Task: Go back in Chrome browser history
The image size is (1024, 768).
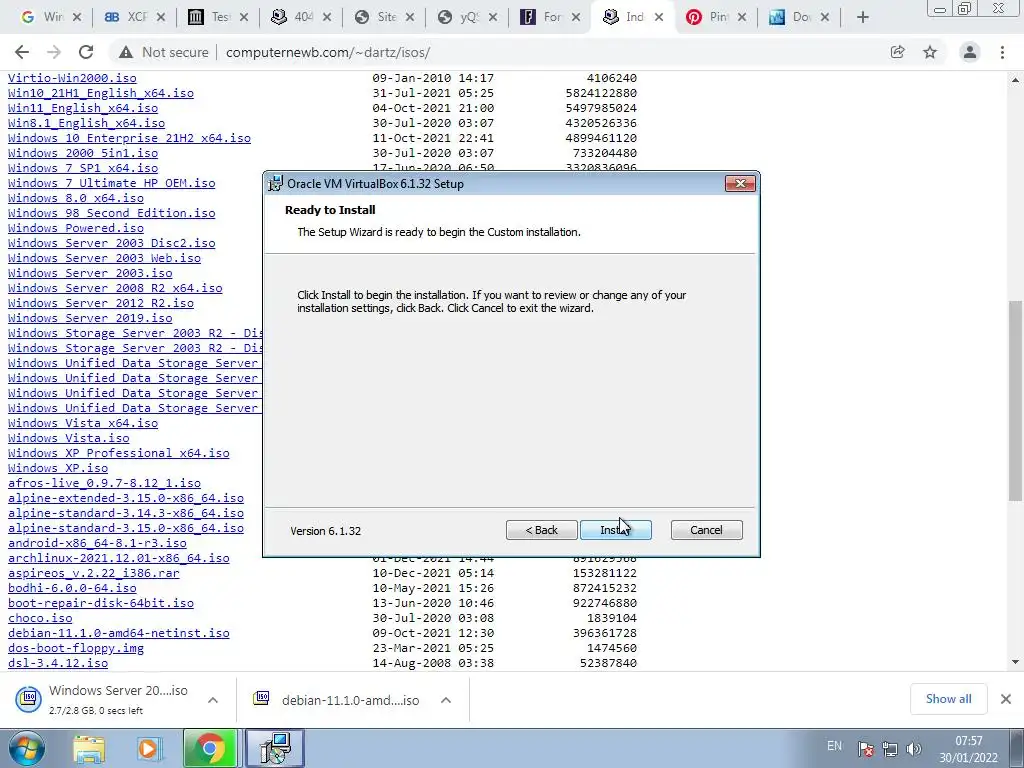Action: (22, 52)
